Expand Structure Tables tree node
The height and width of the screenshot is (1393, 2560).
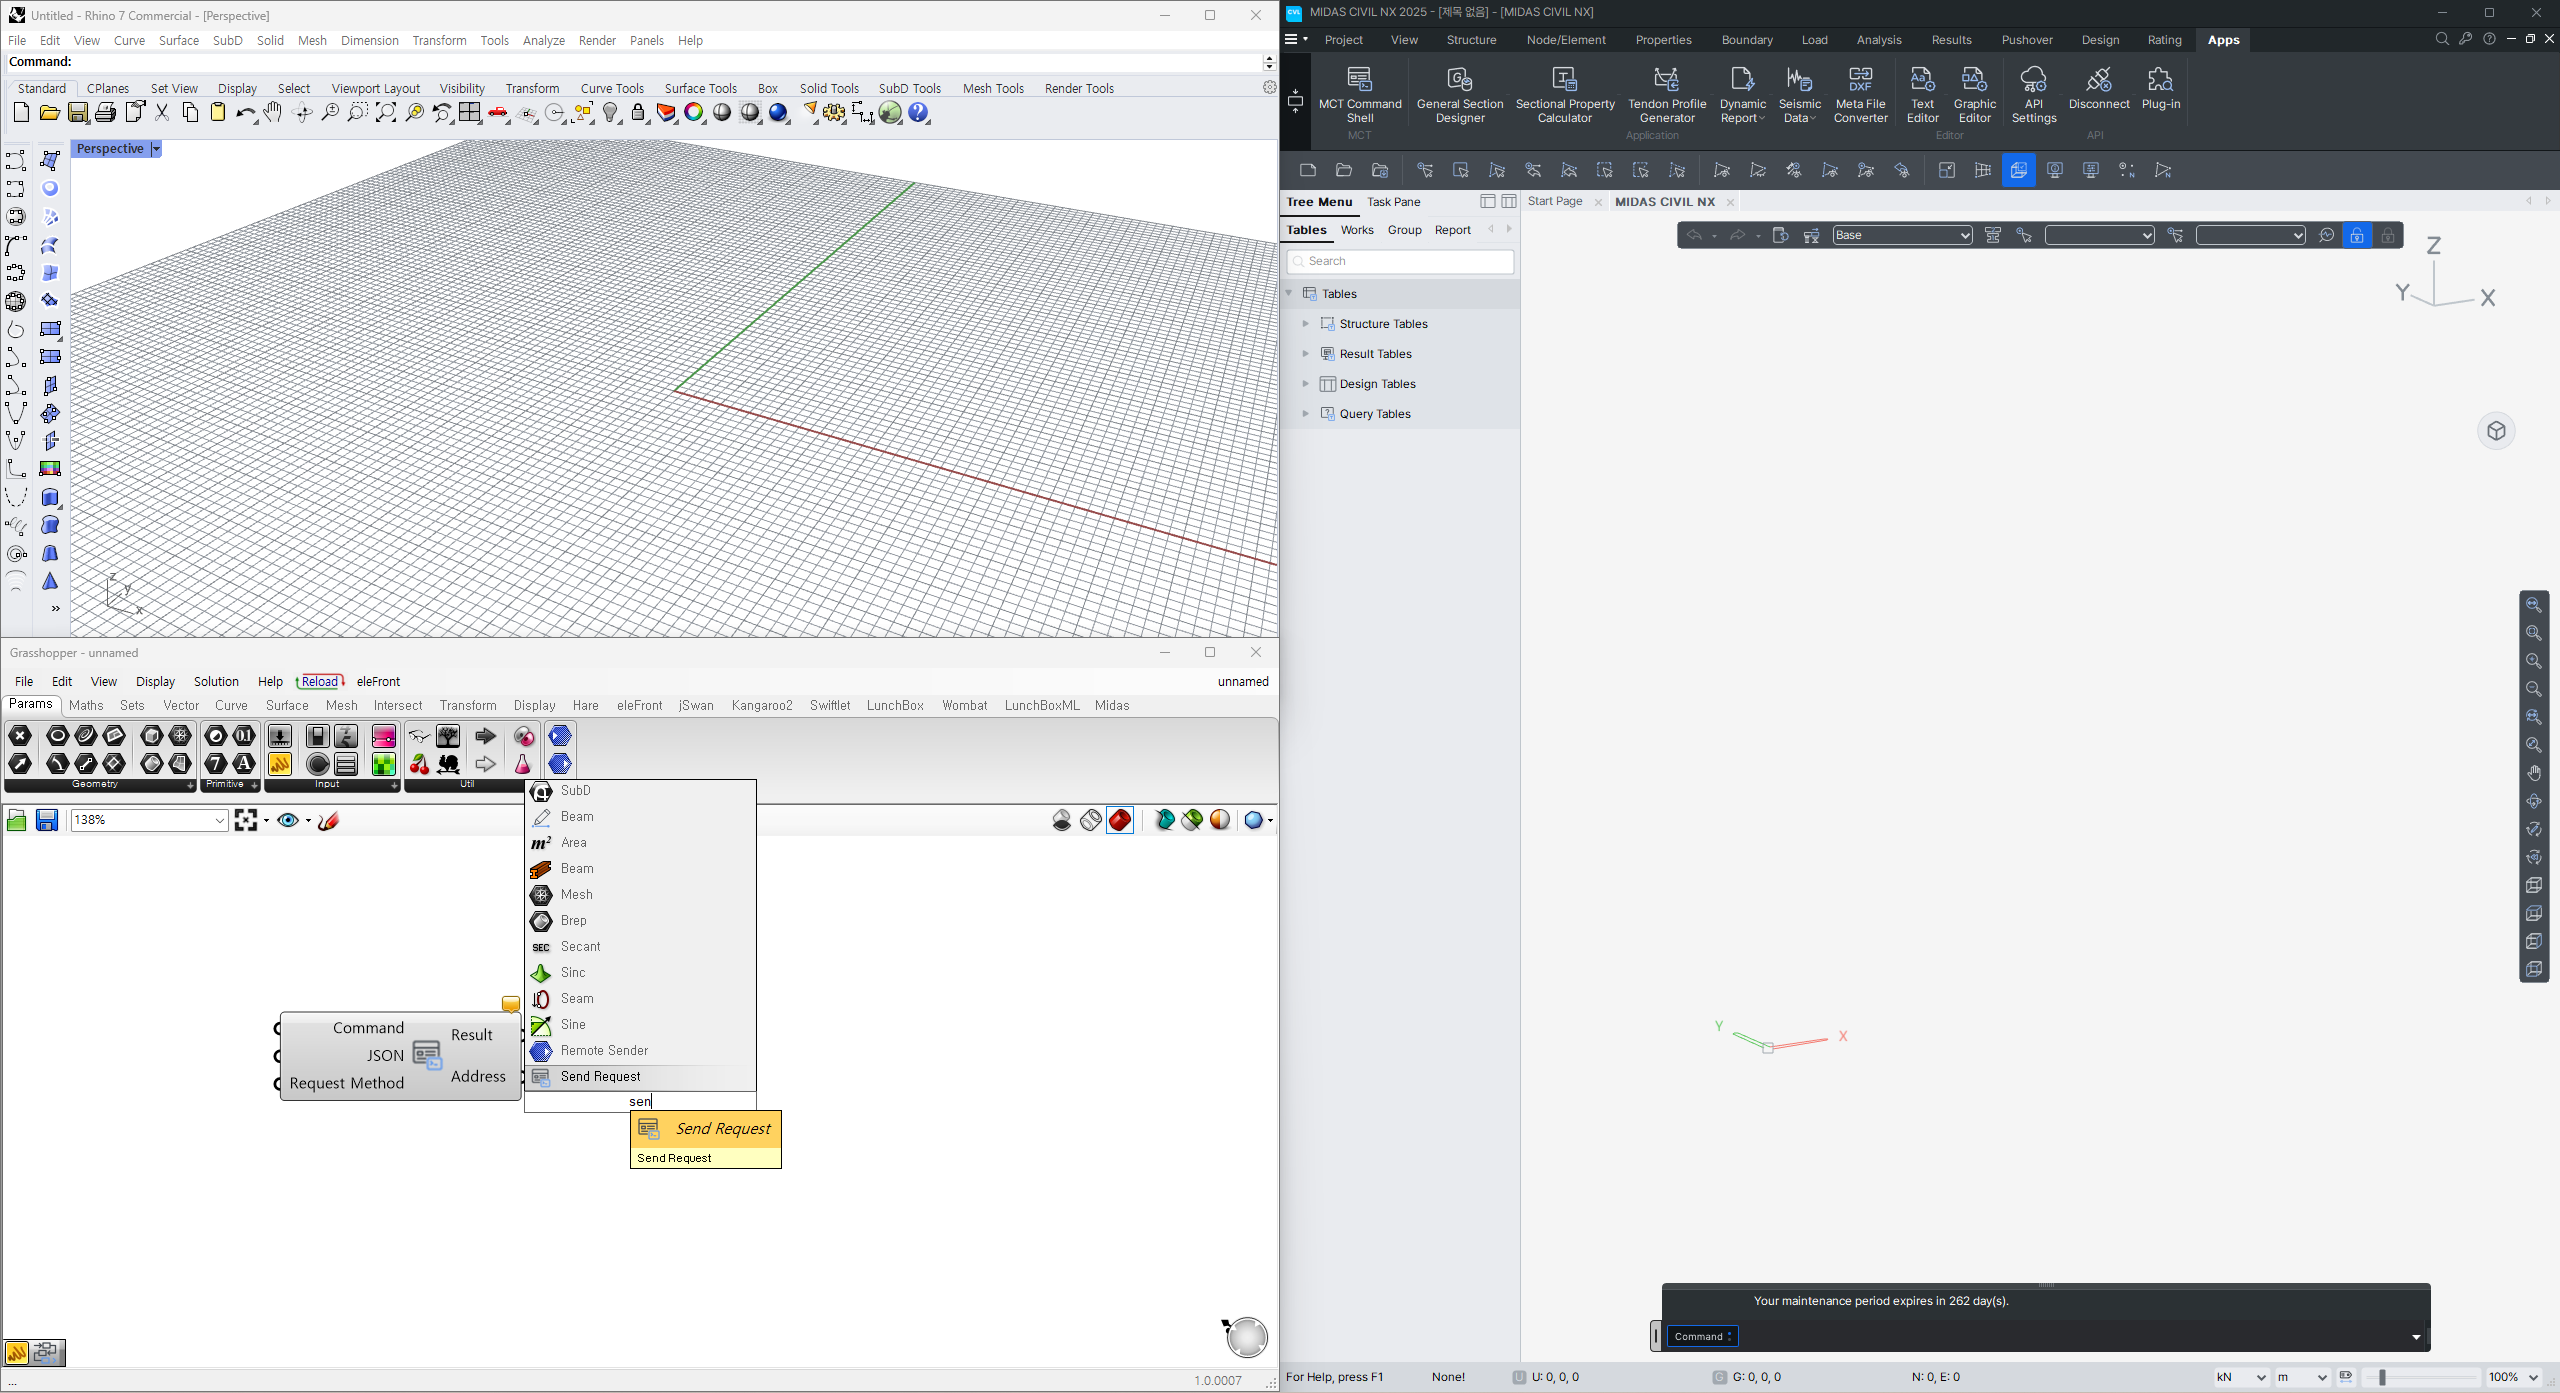coord(1305,324)
